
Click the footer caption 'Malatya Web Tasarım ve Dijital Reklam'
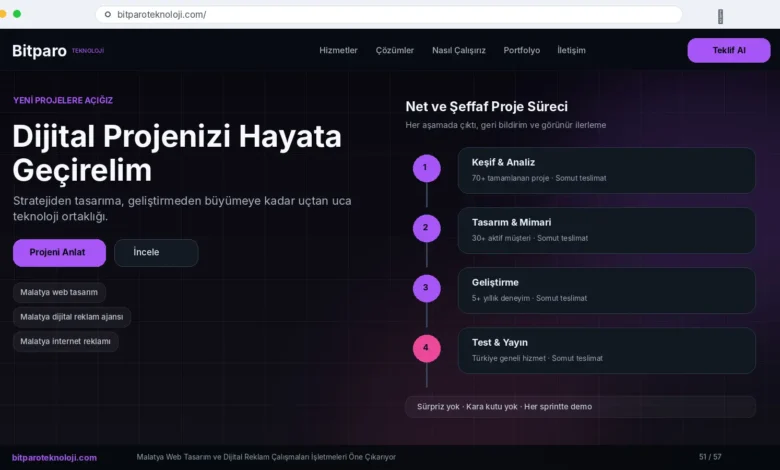point(266,457)
